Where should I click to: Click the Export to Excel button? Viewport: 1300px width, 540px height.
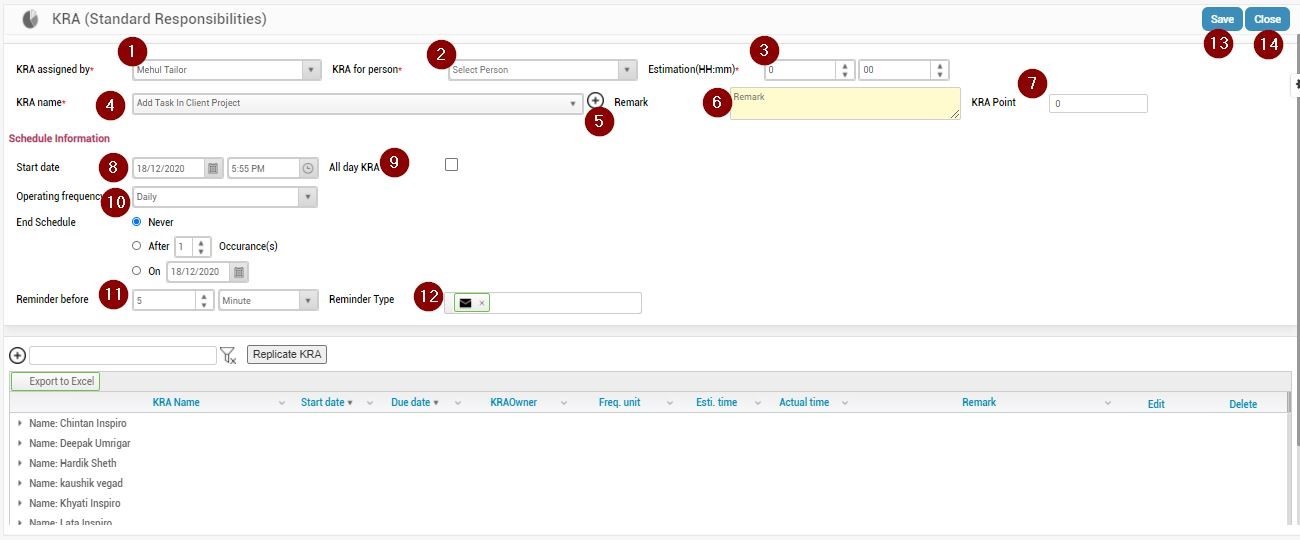coord(56,381)
